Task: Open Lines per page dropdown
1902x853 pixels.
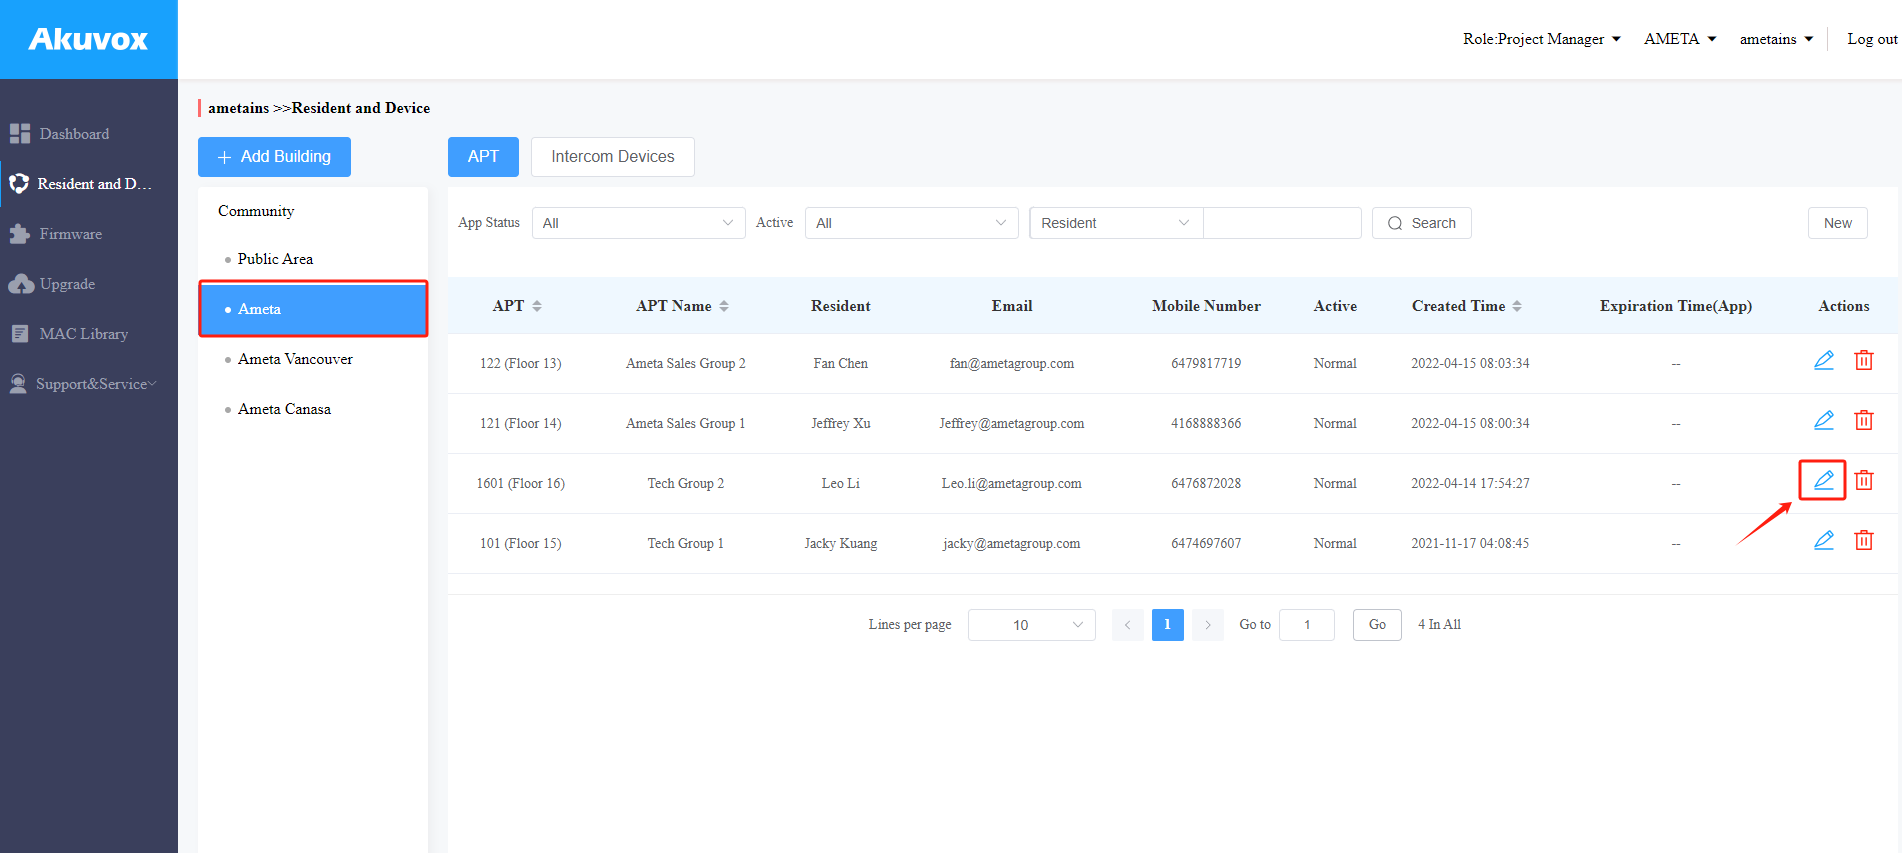Action: pyautogui.click(x=1031, y=625)
